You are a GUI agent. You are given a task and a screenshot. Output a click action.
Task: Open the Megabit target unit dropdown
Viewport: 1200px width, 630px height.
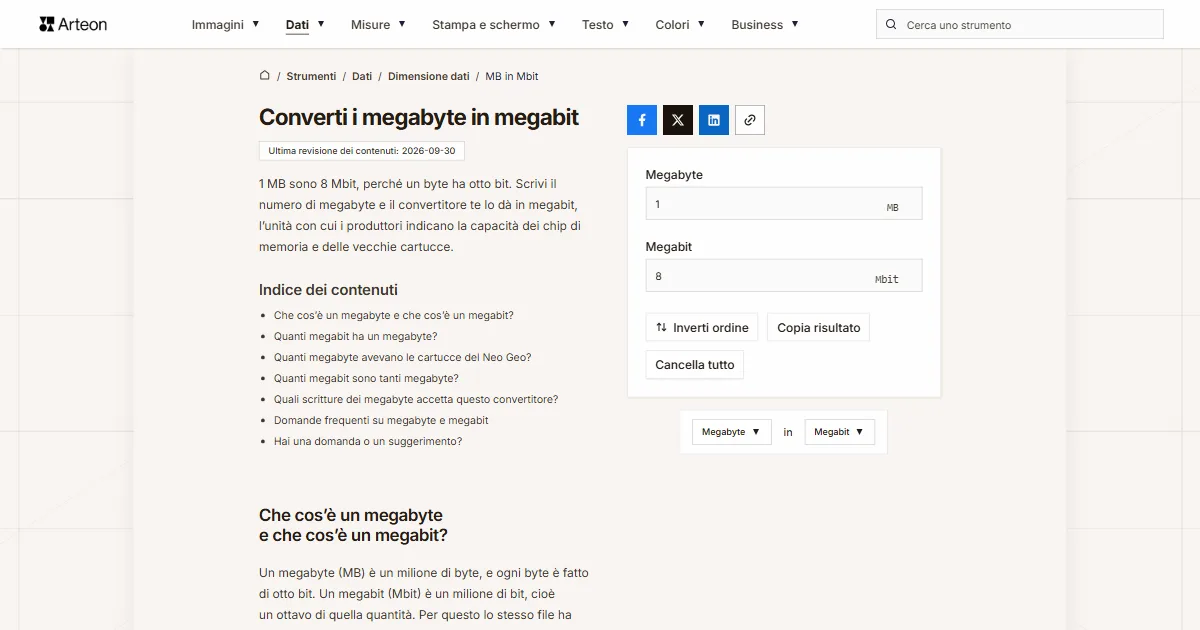pyautogui.click(x=840, y=432)
